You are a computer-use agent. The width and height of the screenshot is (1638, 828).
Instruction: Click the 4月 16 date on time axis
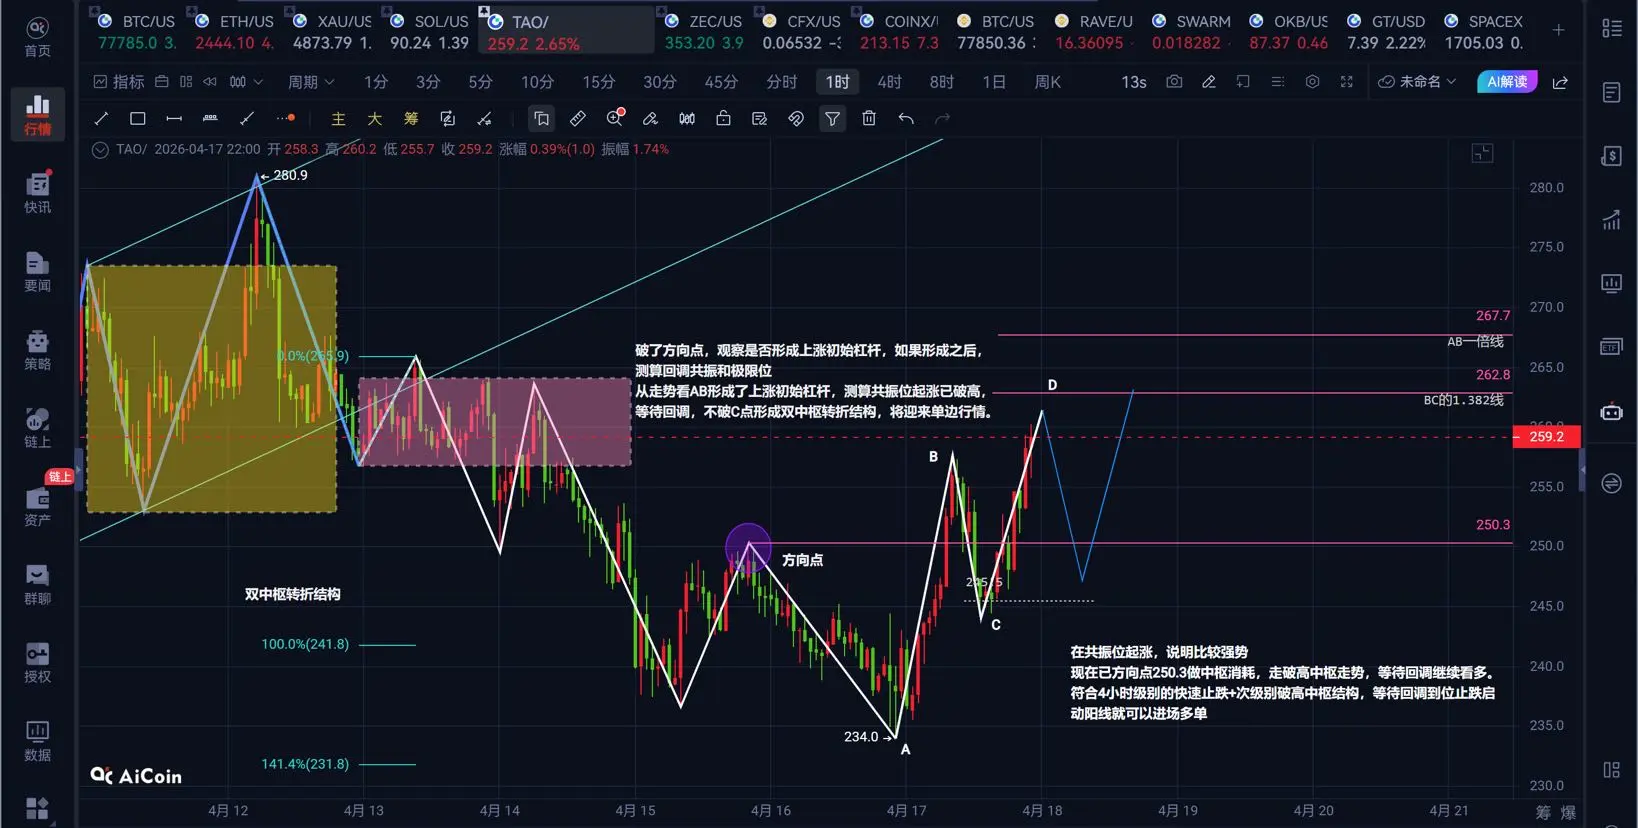coord(770,811)
